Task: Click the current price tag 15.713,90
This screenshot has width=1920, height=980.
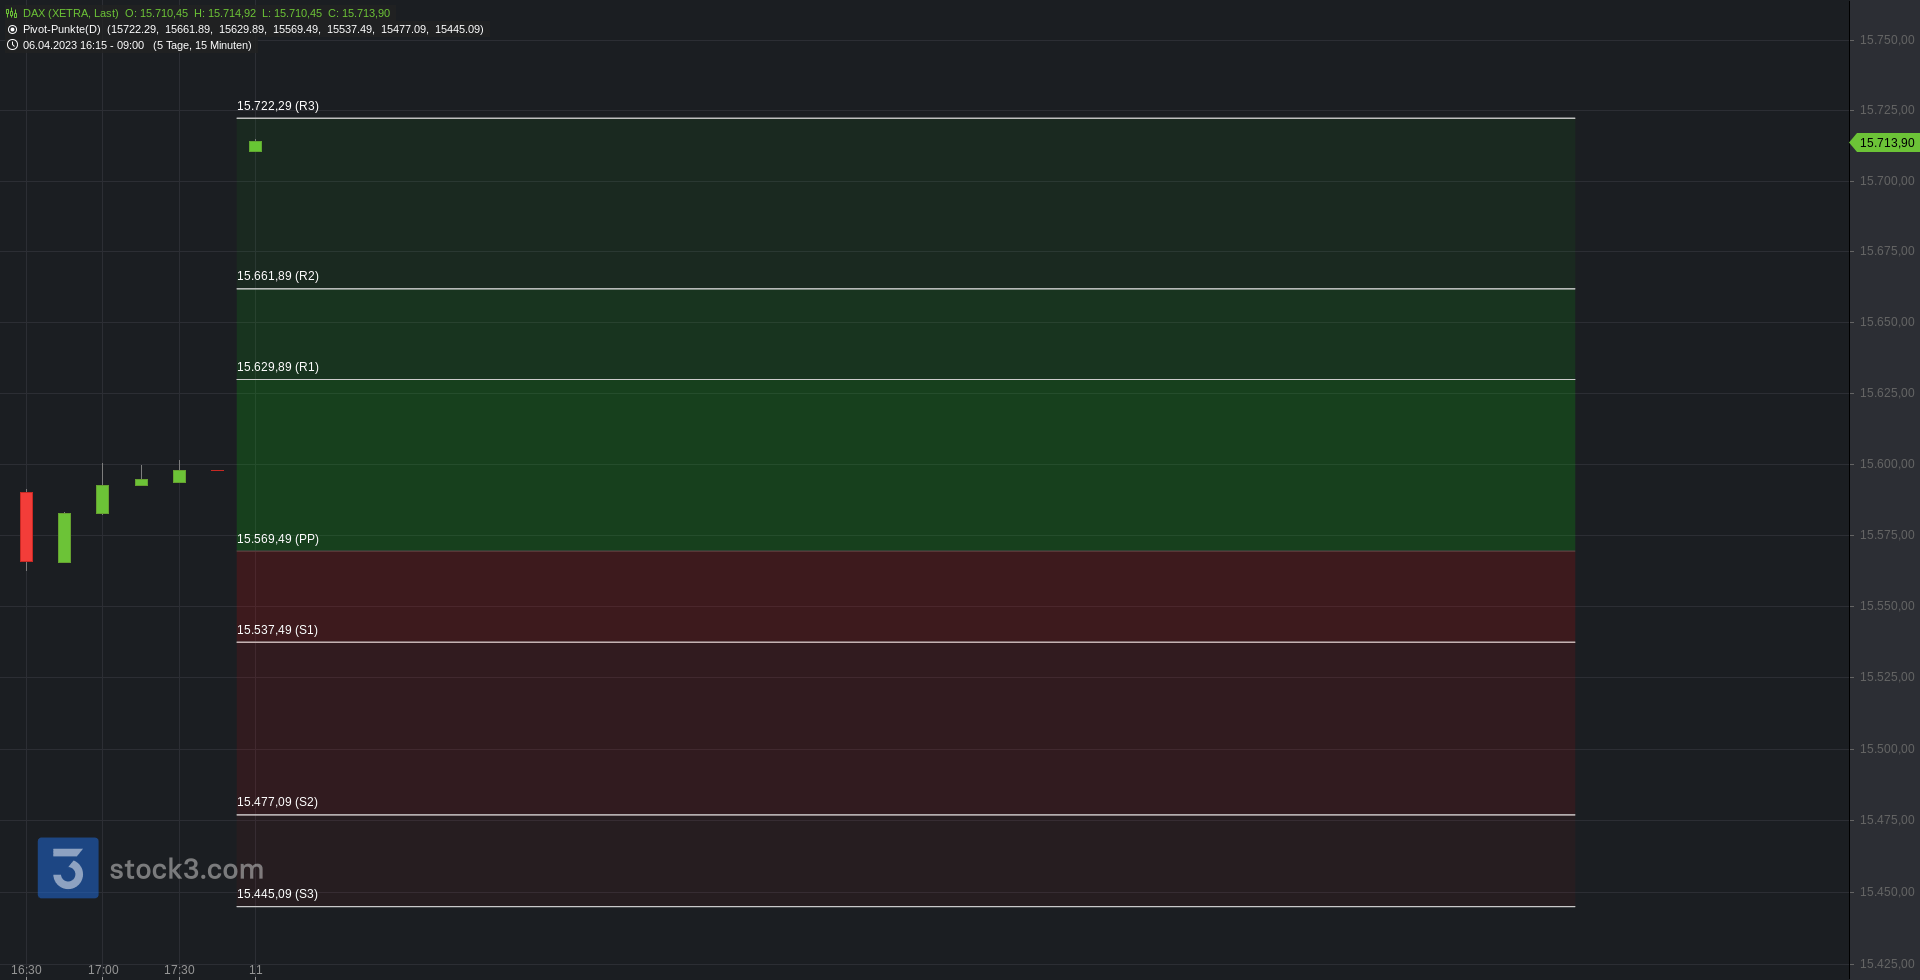Action: pyautogui.click(x=1885, y=143)
